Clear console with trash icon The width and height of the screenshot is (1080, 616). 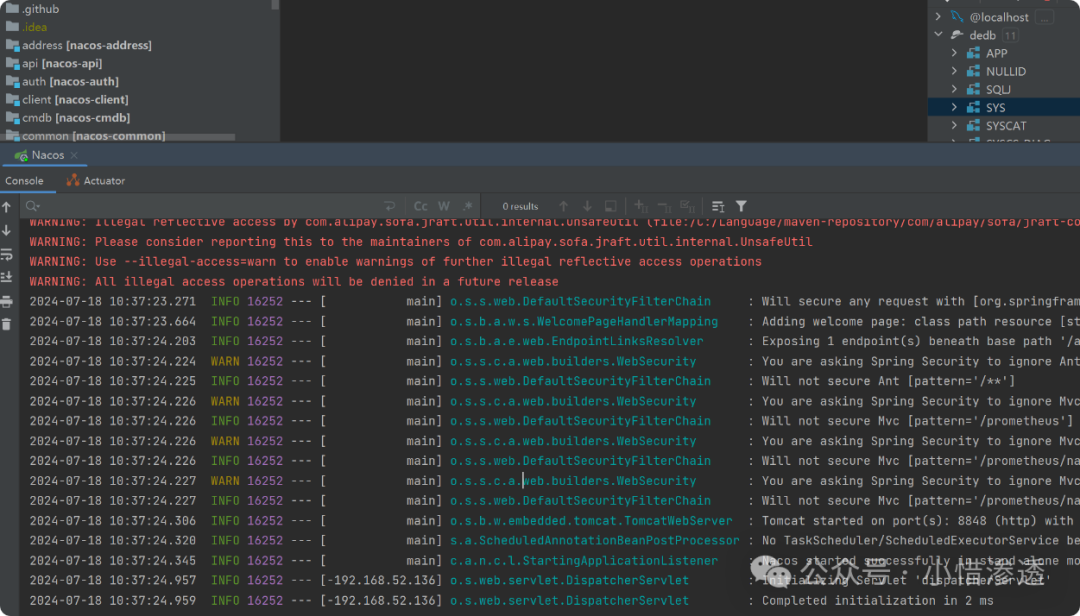click(7, 324)
